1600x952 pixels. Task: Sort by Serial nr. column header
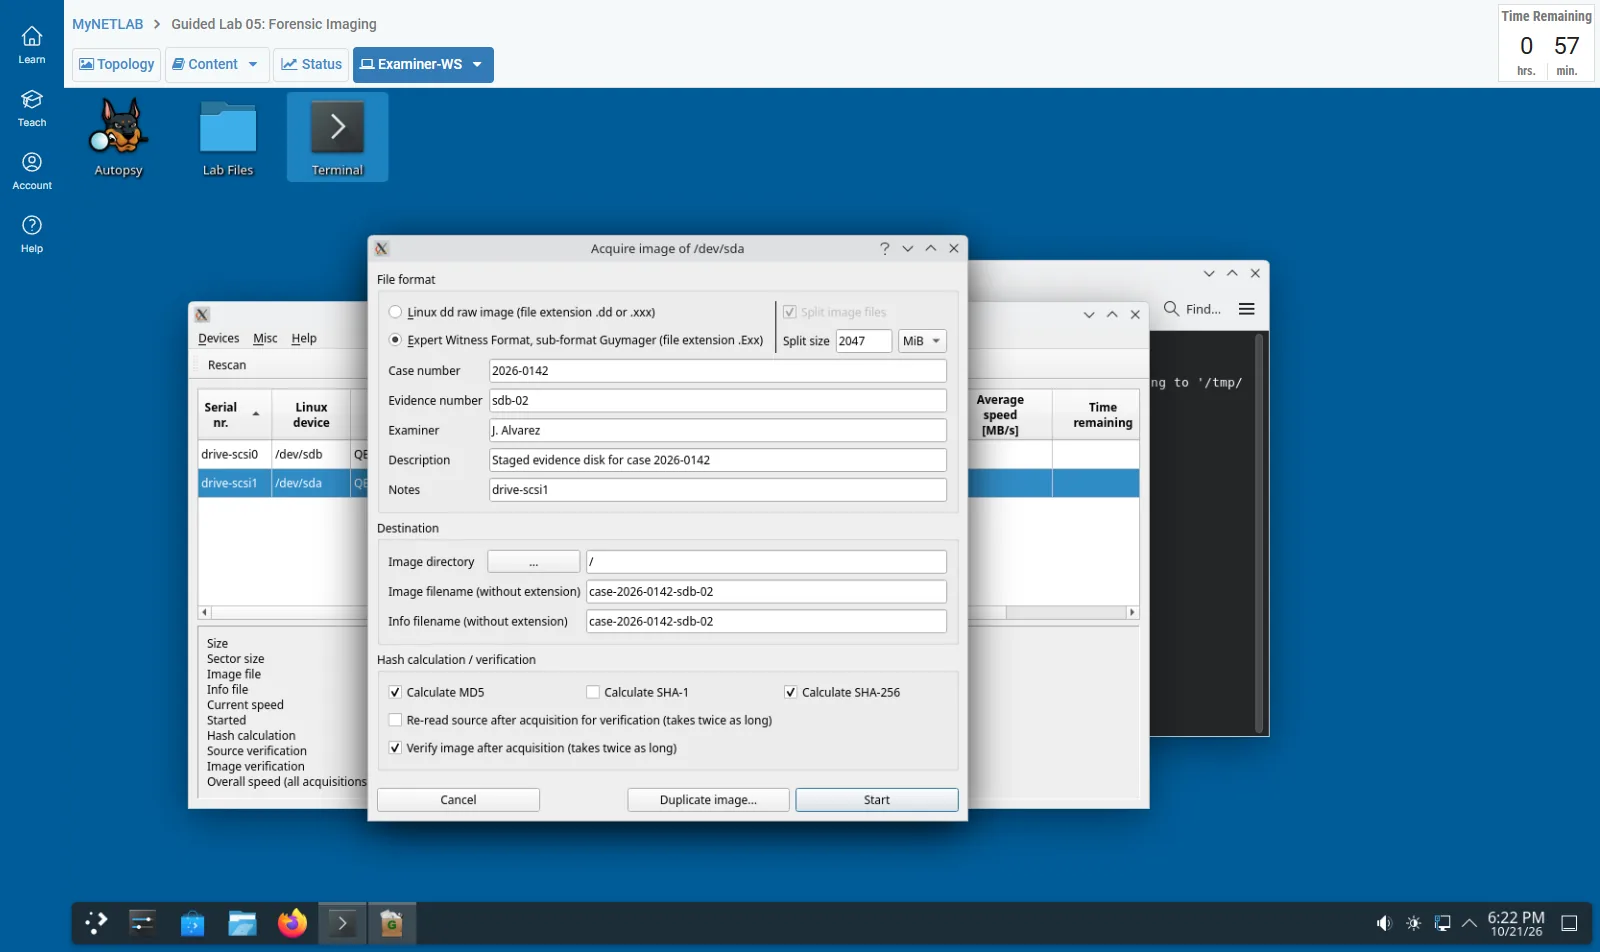234,414
